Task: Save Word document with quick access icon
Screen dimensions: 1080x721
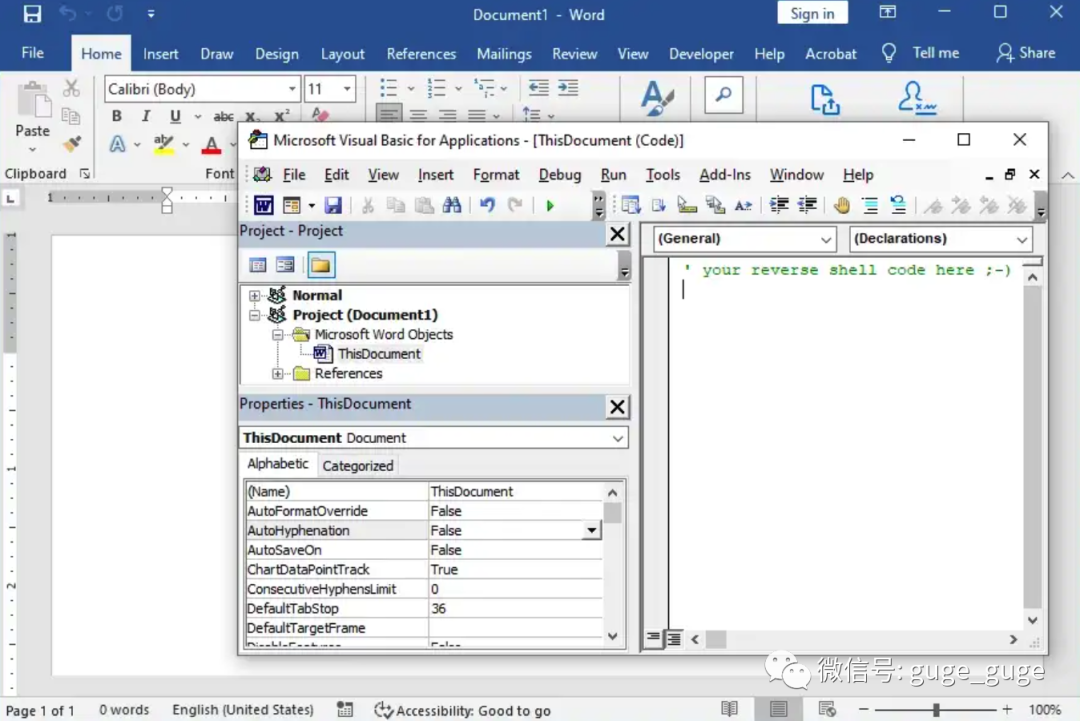Action: [32, 14]
